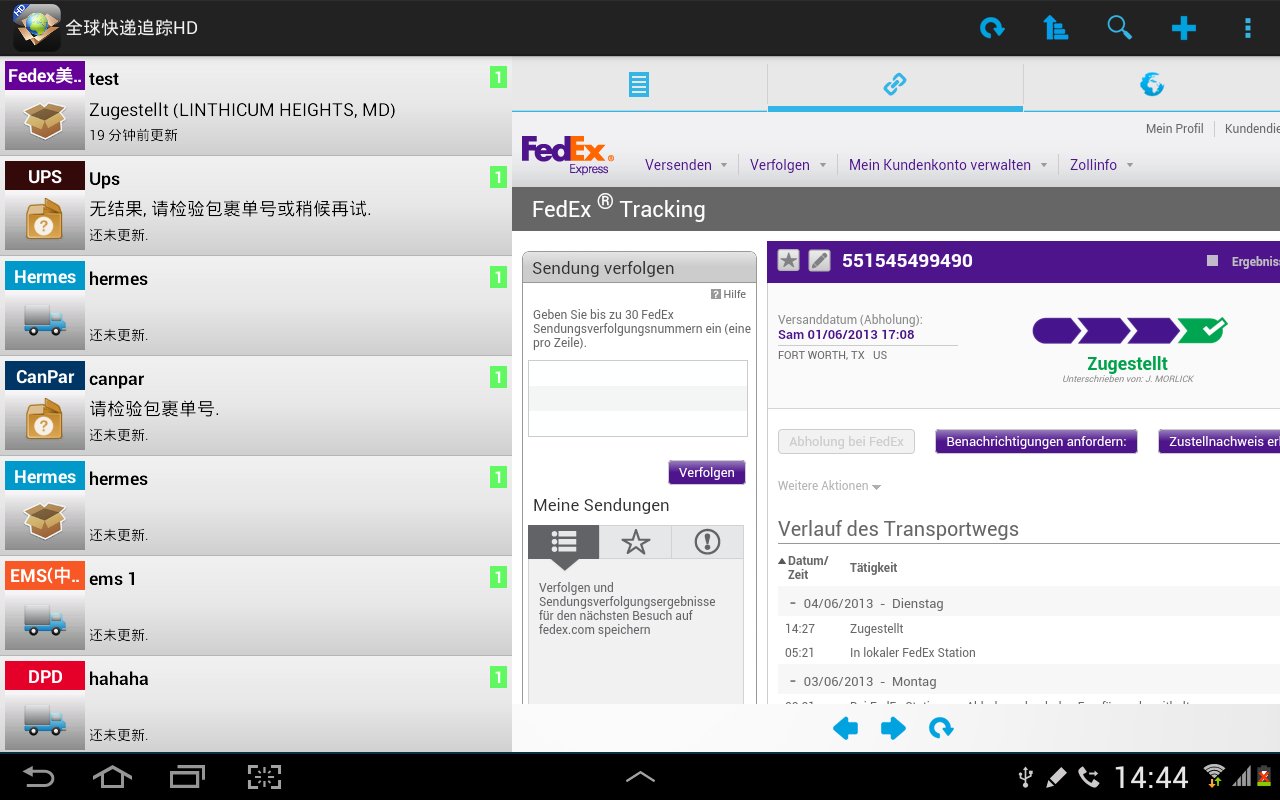
Task: Select the shipments list view tab
Action: pos(564,542)
